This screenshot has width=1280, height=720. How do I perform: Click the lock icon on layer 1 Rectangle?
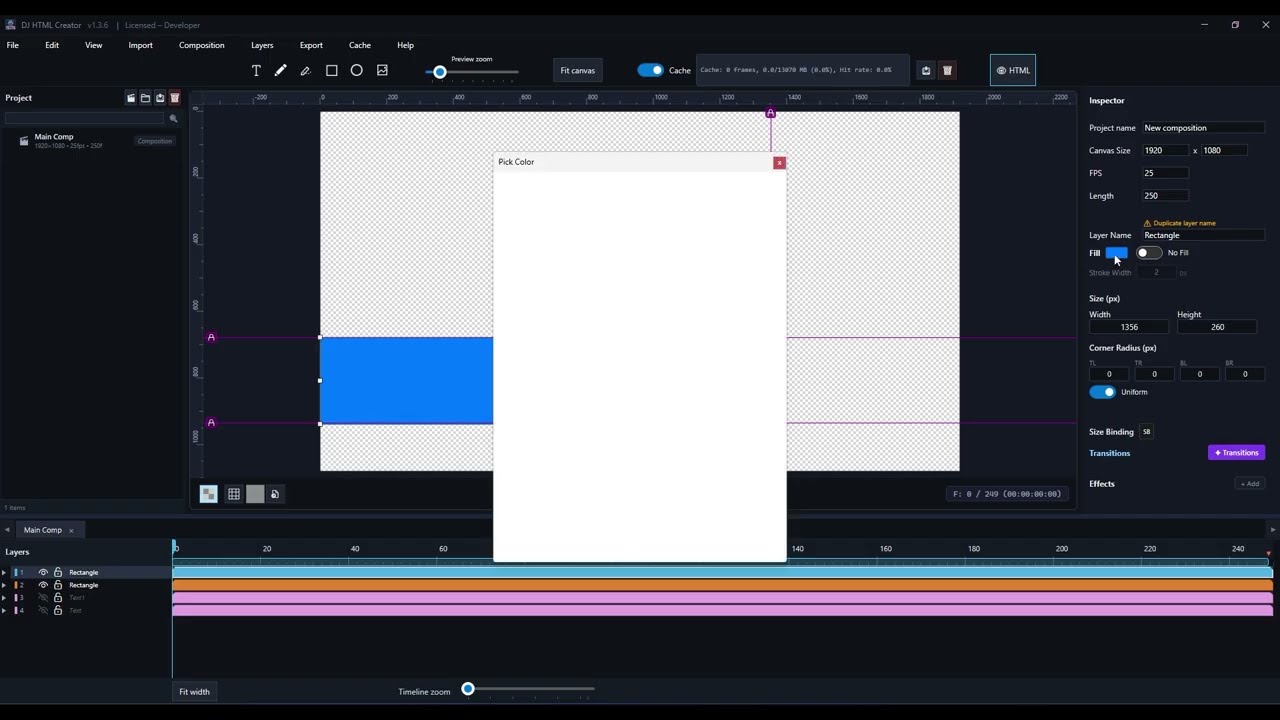click(x=58, y=572)
